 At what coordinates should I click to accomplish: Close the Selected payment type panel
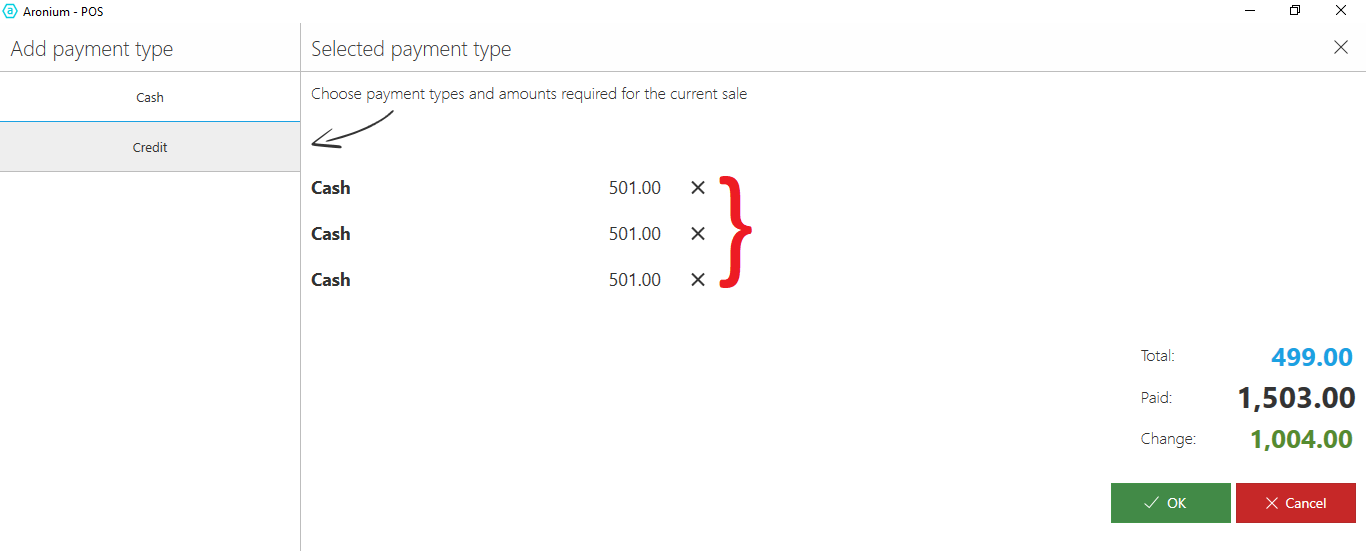coord(1341,48)
